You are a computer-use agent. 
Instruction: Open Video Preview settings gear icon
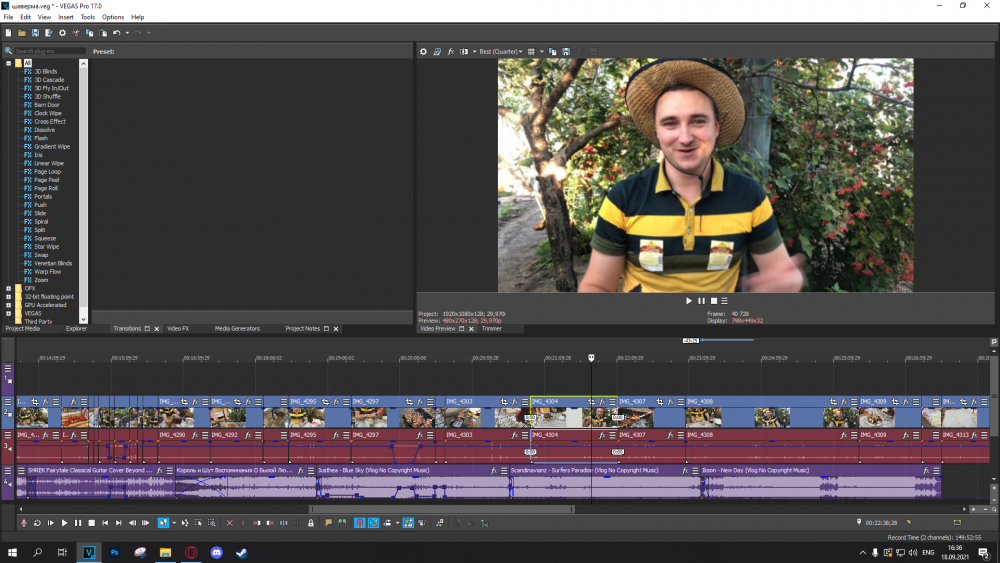pos(423,51)
